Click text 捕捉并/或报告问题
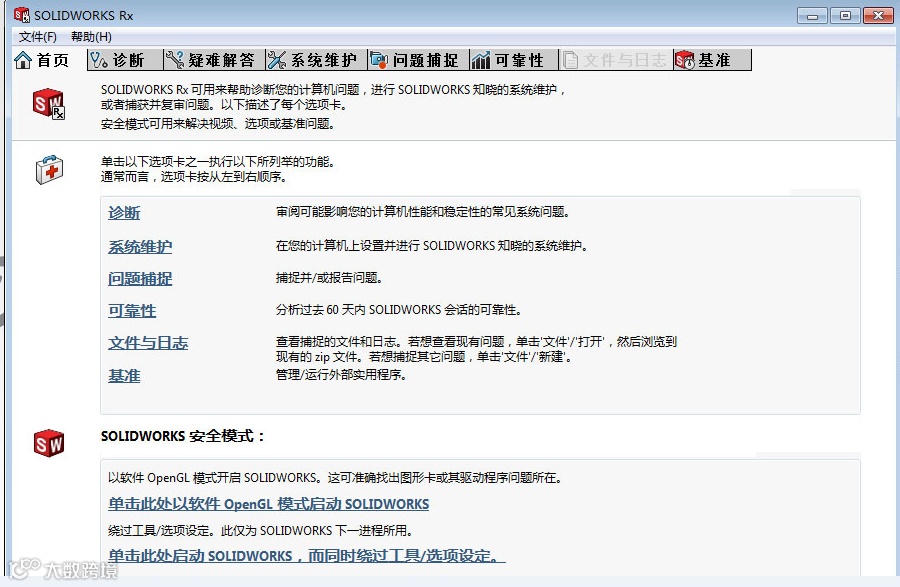Screen dimensions: 900x587 point(329,278)
